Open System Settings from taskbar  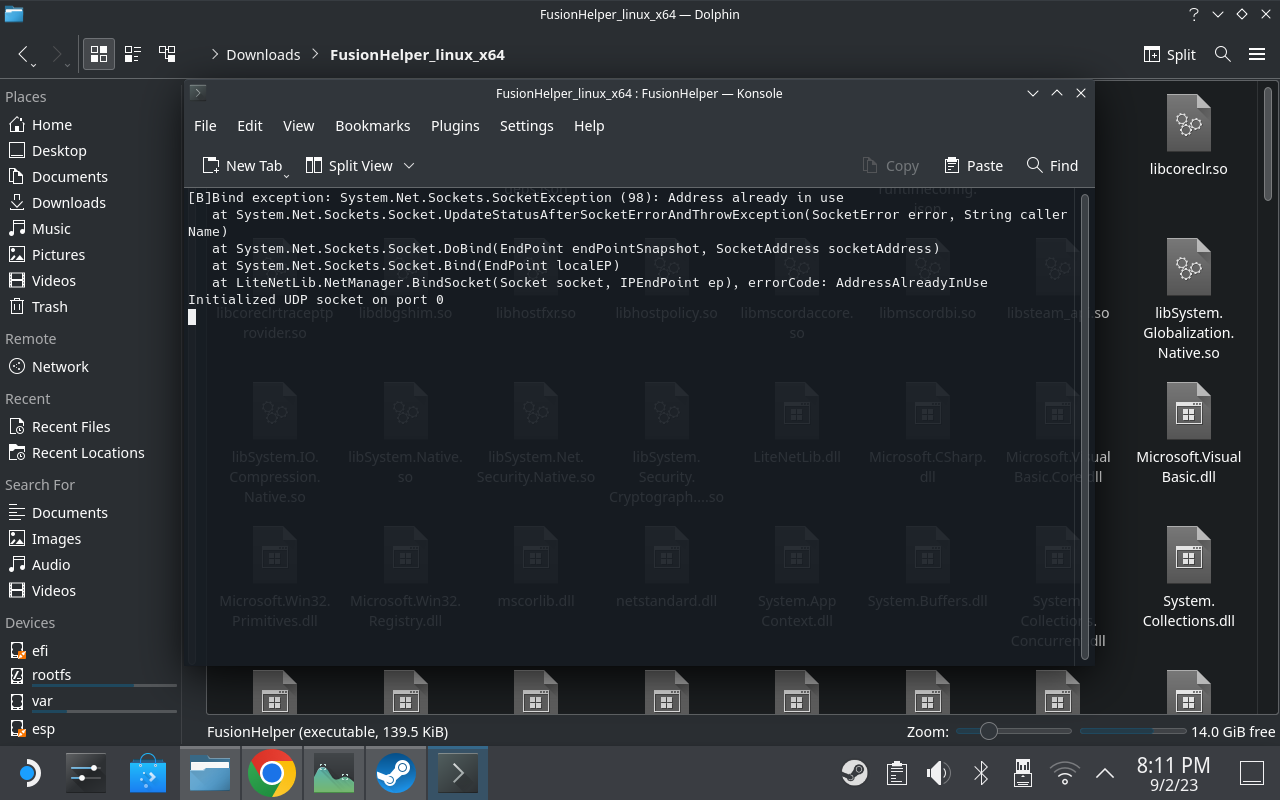click(84, 773)
